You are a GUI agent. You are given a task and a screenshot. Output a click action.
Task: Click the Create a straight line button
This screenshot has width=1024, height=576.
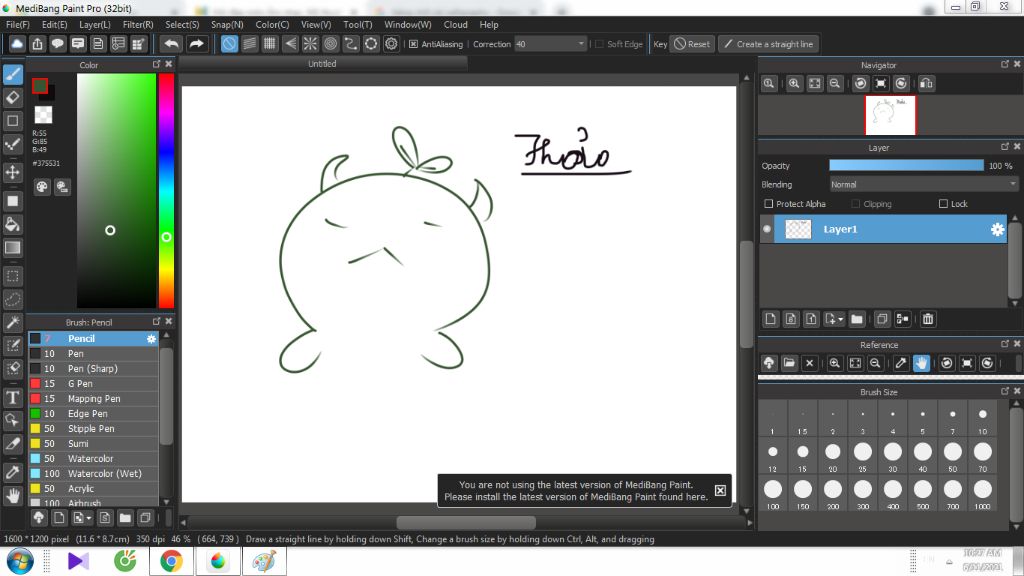coord(768,44)
